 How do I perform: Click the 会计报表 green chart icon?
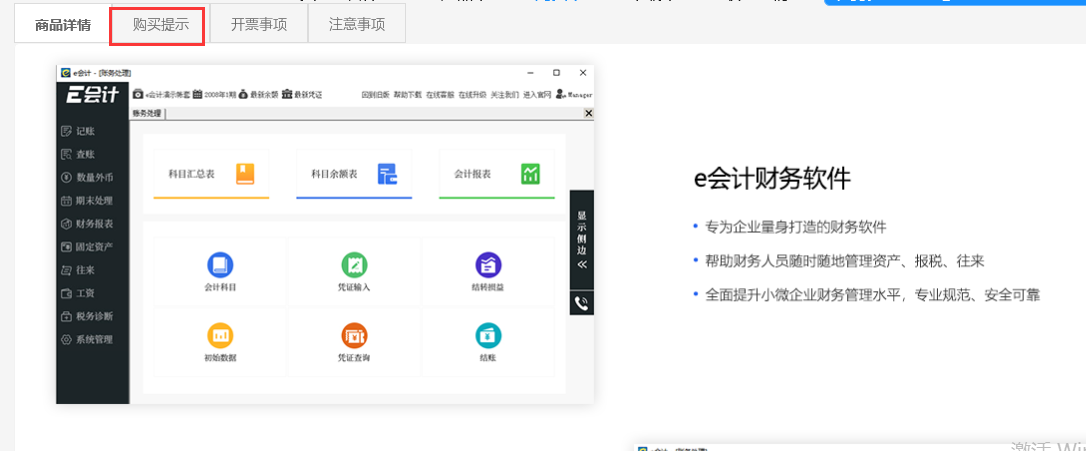(531, 174)
